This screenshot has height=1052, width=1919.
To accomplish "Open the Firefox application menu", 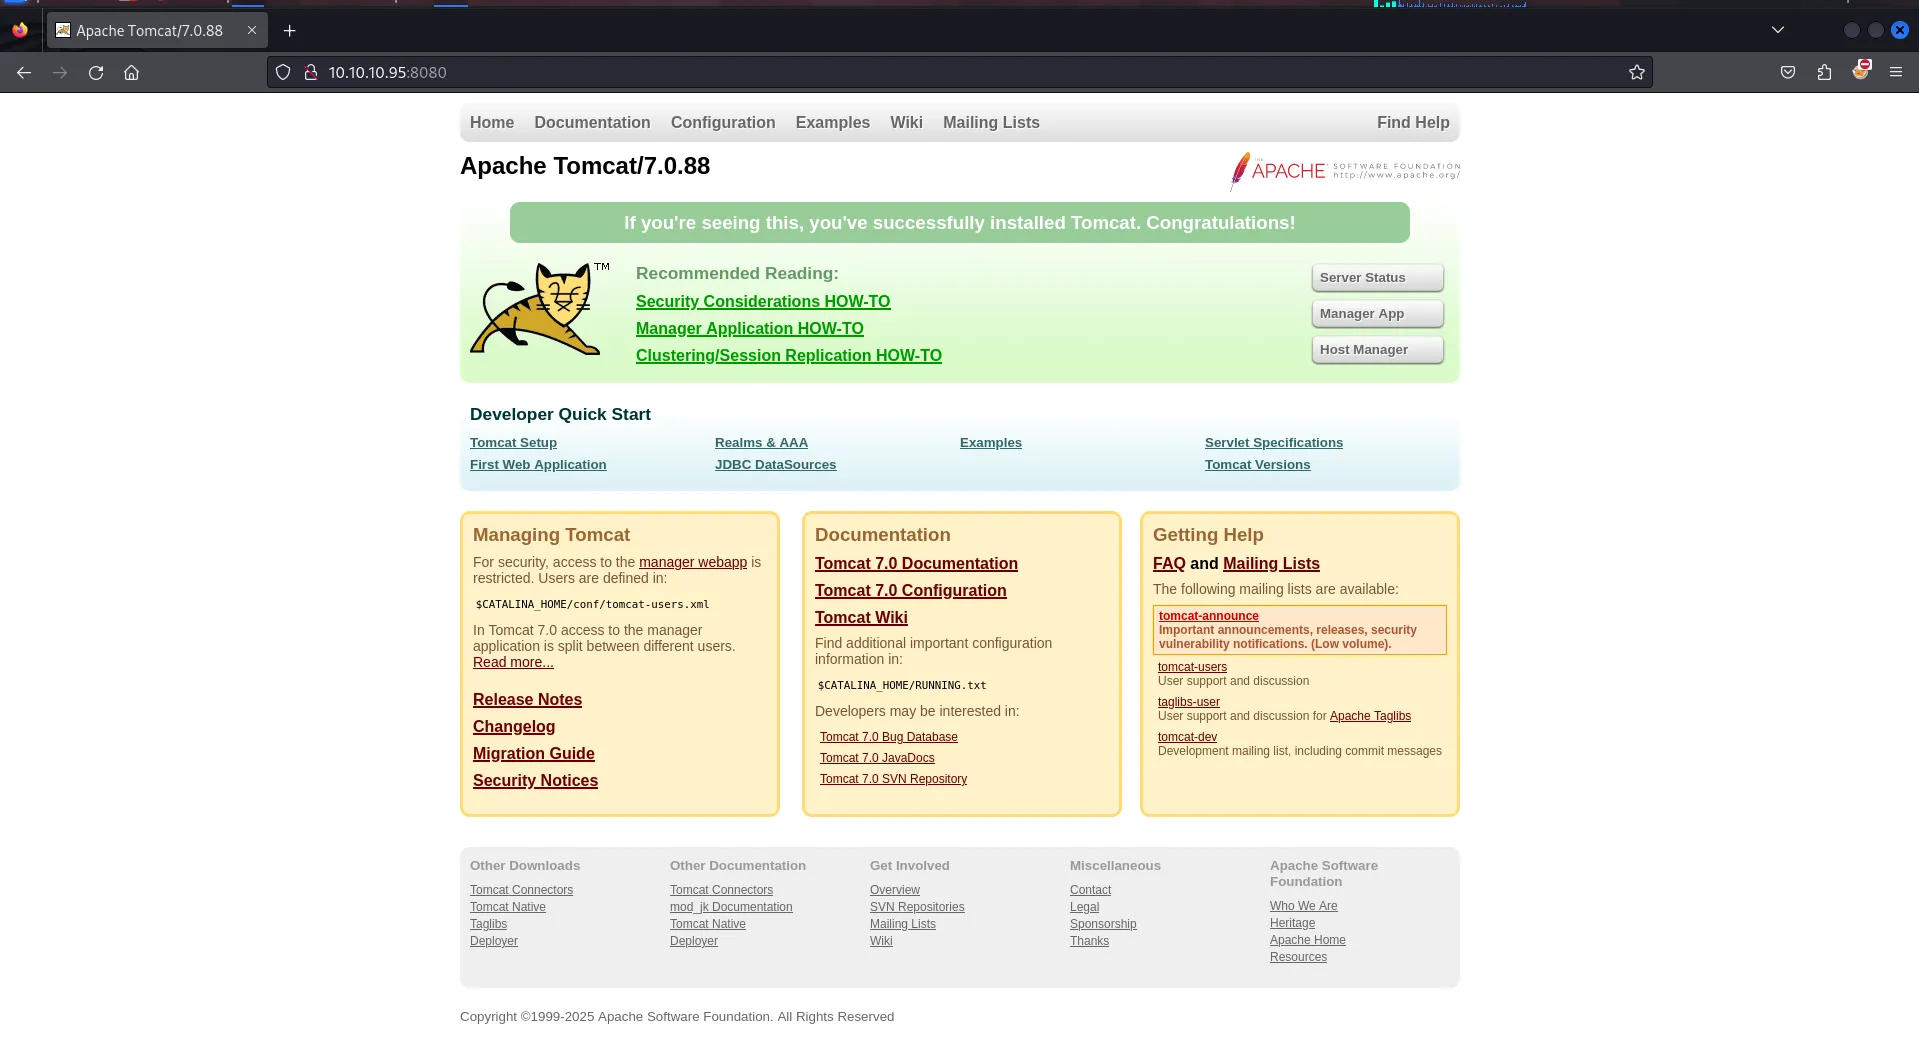I will coord(1896,72).
